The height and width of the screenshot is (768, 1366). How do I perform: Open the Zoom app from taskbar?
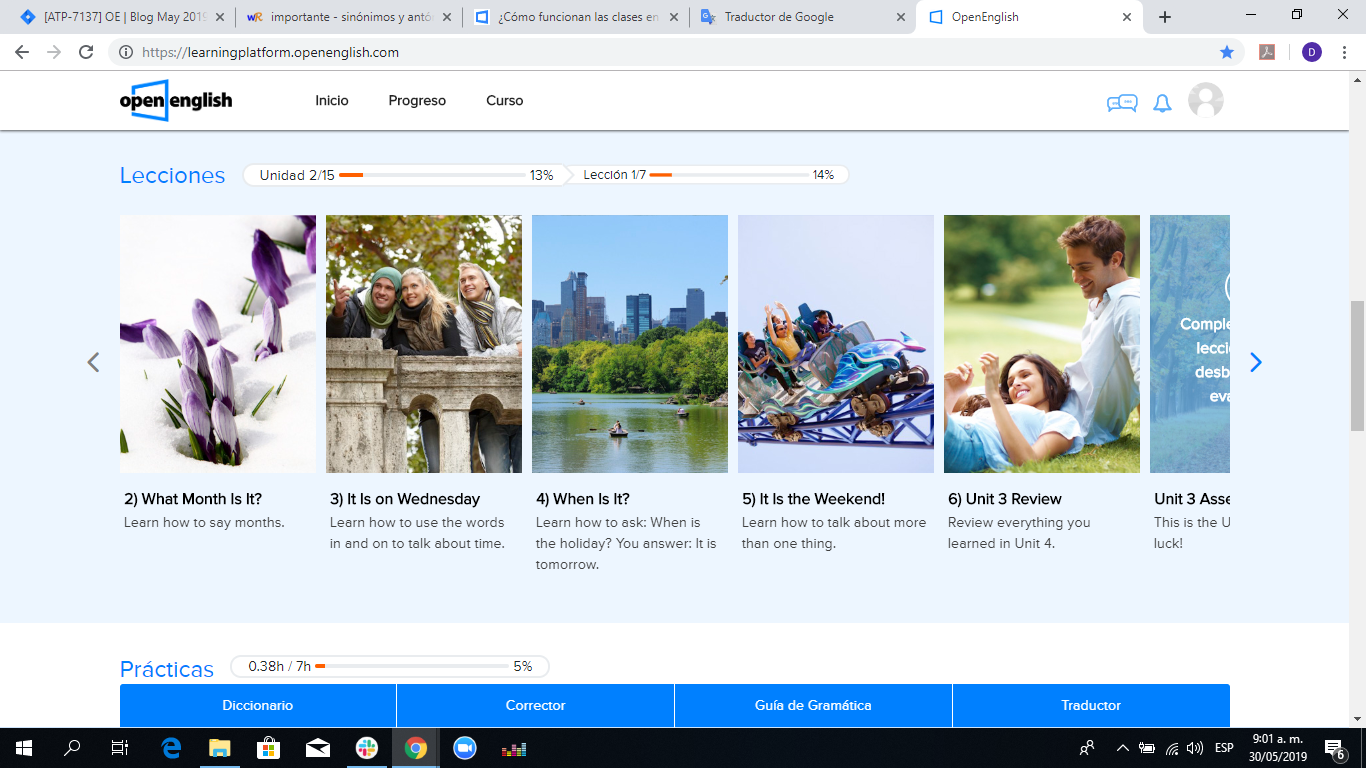click(x=464, y=748)
